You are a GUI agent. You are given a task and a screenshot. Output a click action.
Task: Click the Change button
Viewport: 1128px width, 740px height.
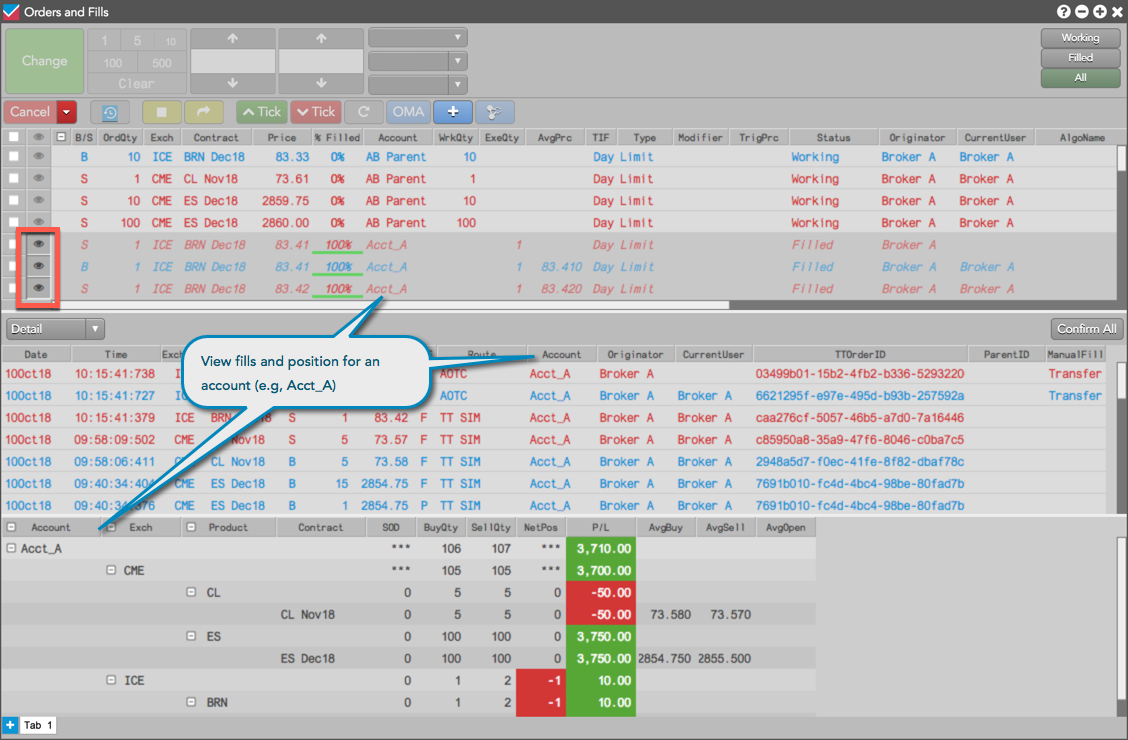coord(45,61)
